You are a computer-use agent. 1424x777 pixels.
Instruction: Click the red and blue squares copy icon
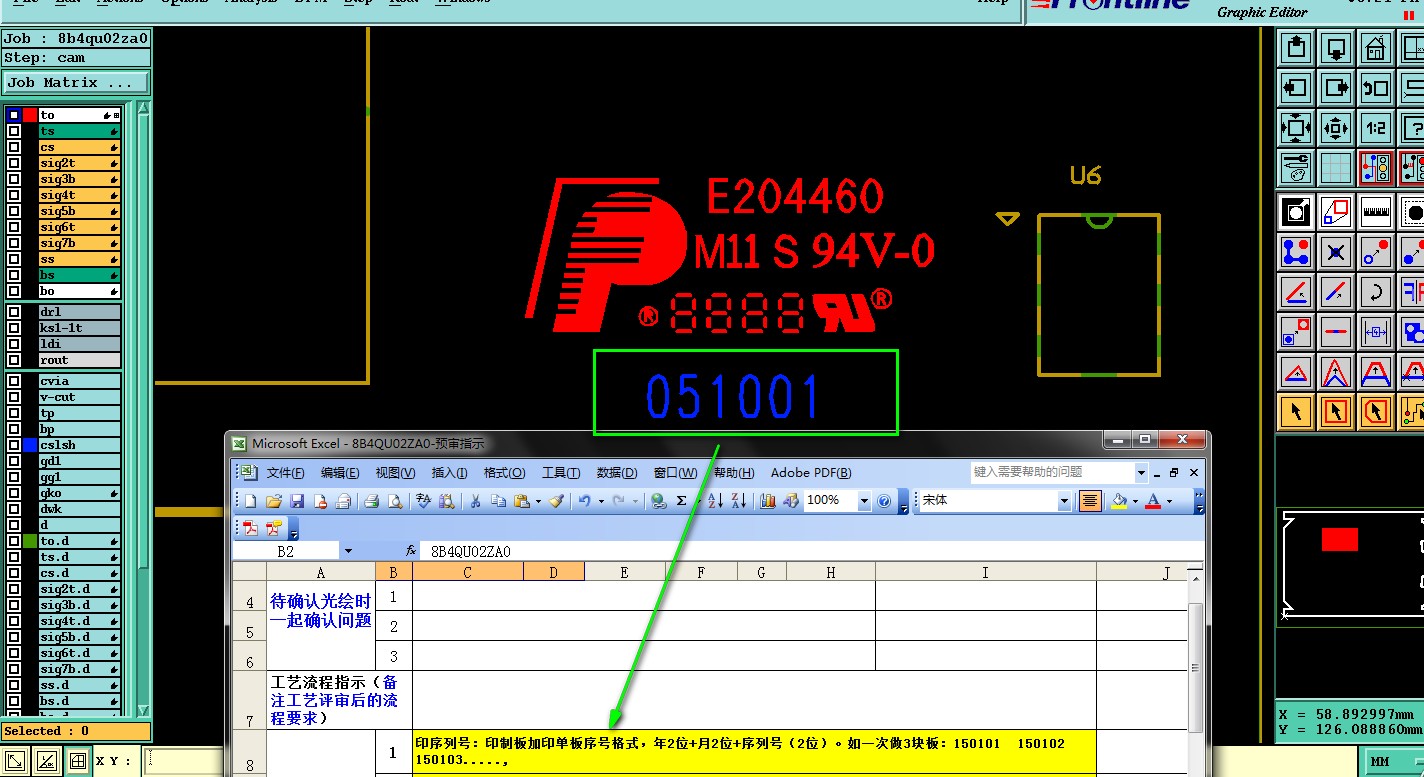tap(1337, 212)
